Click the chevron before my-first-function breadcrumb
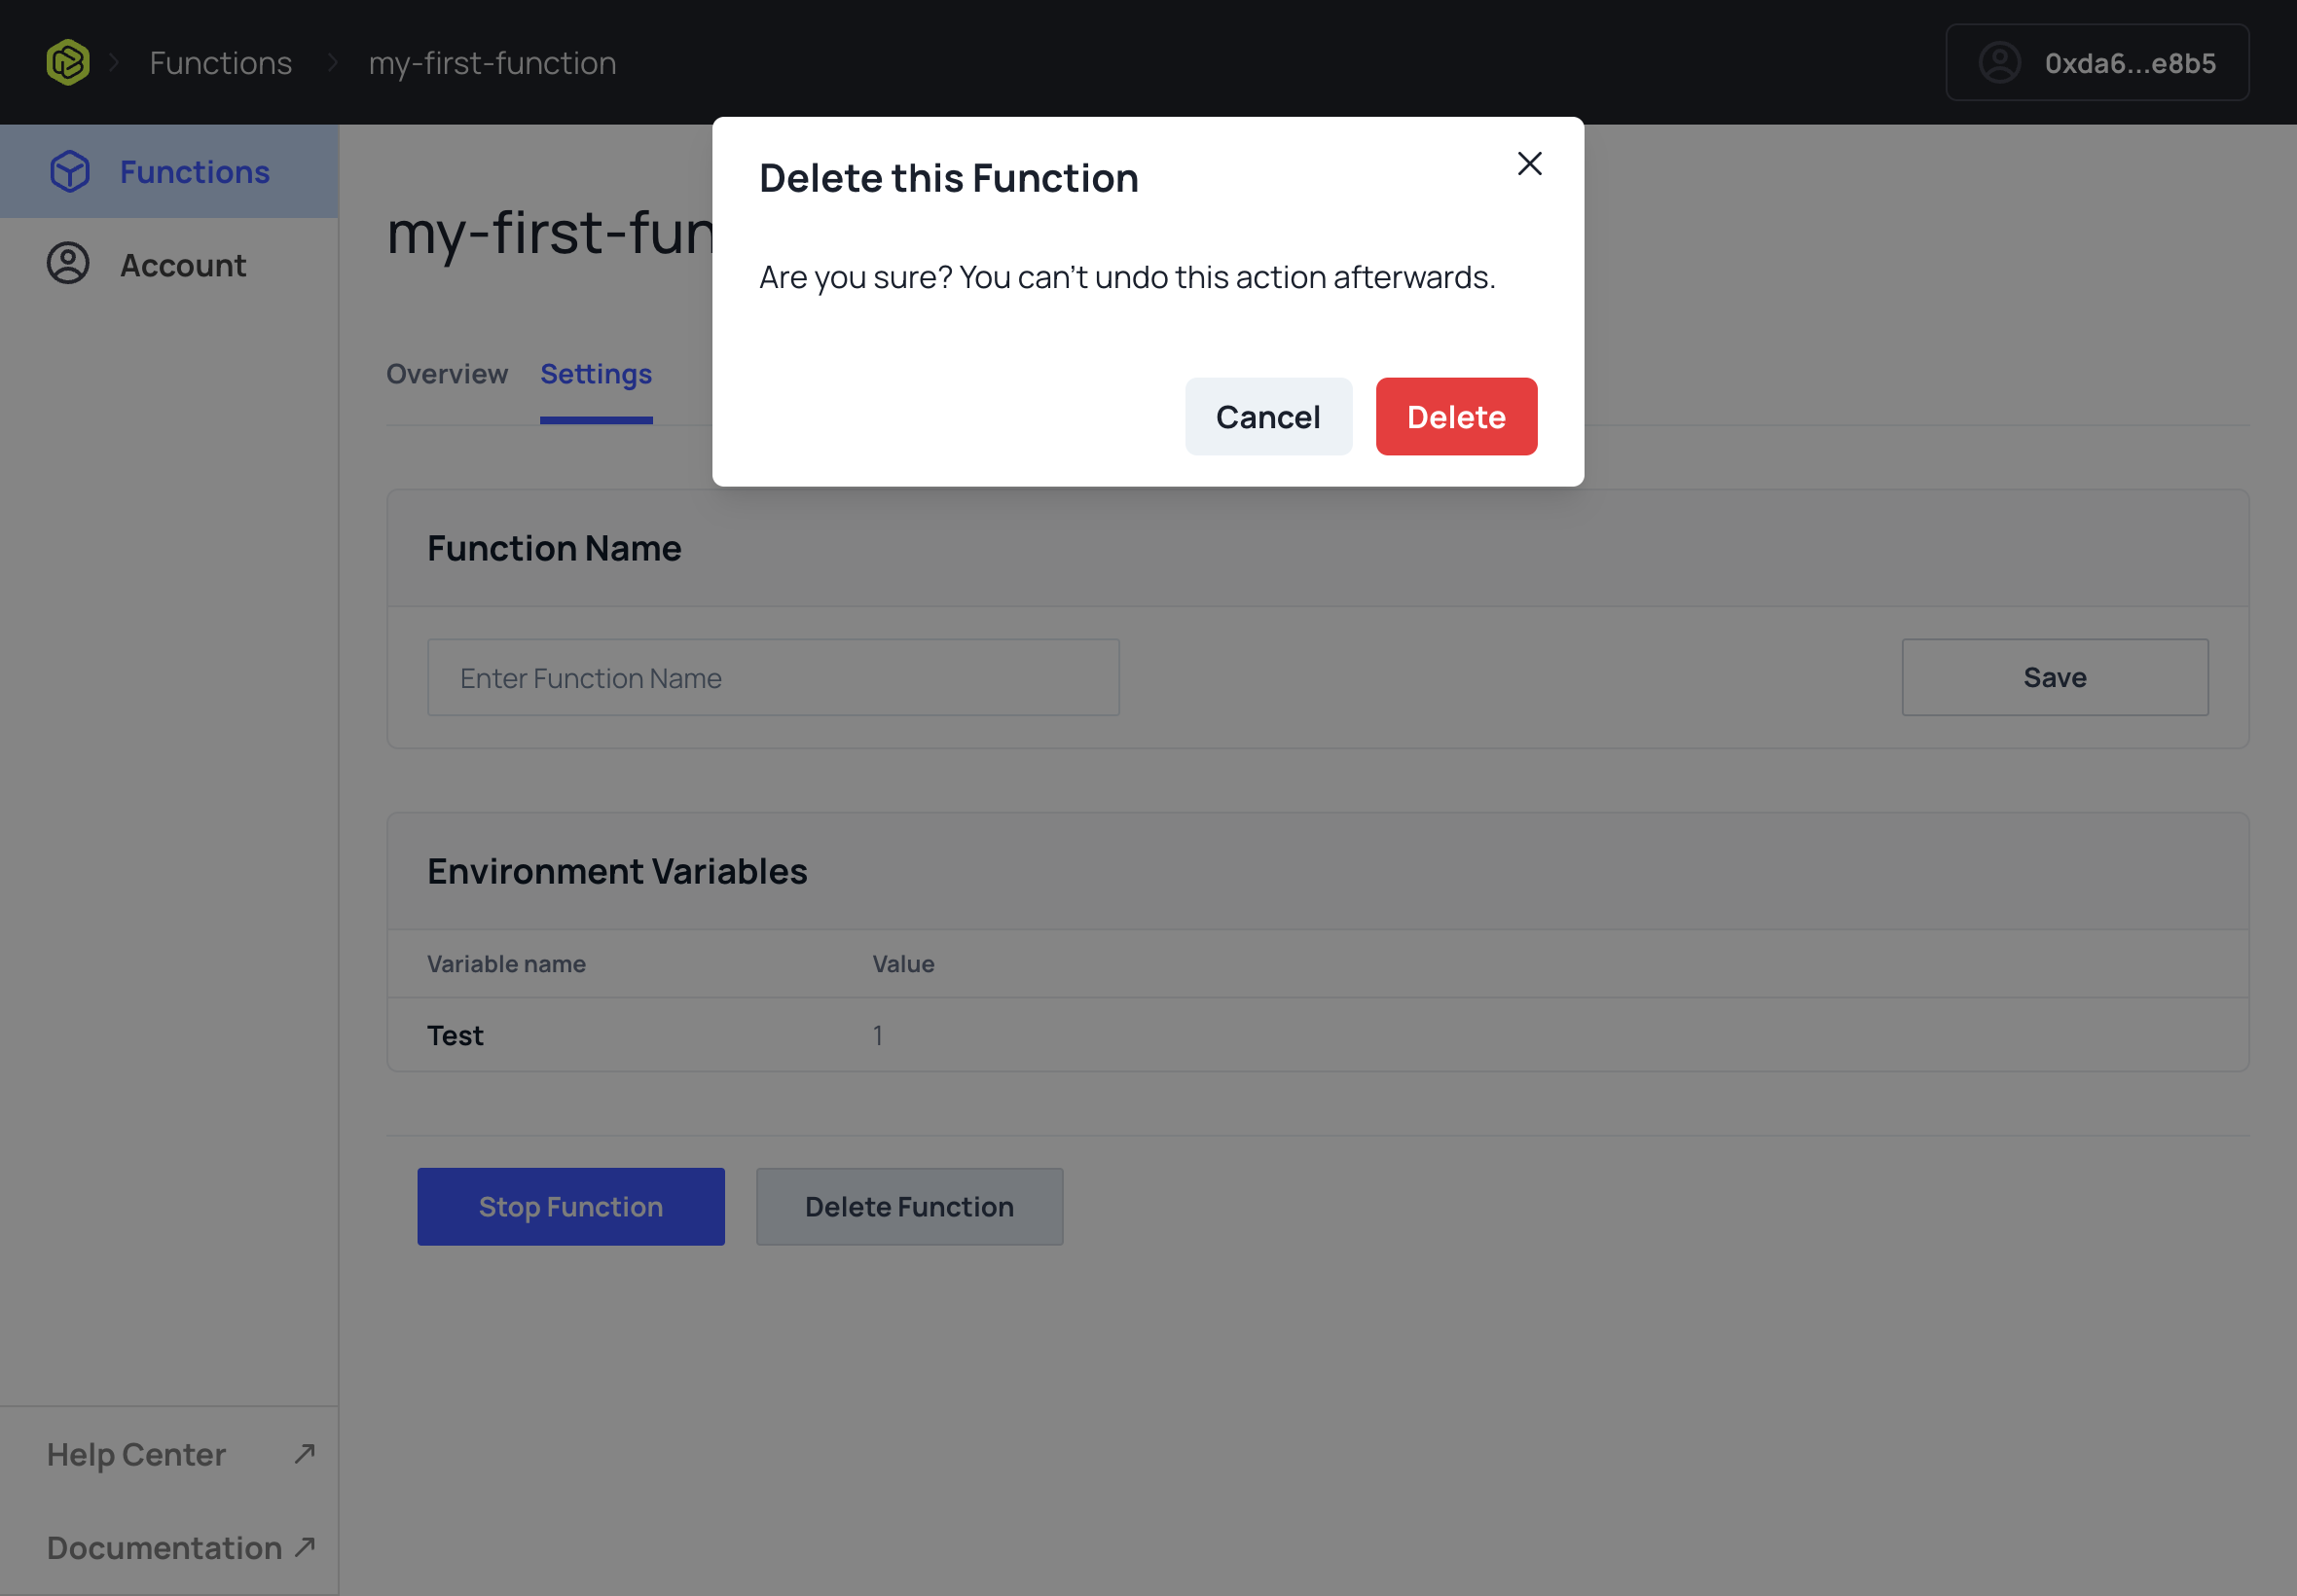Image resolution: width=2297 pixels, height=1596 pixels. point(332,63)
